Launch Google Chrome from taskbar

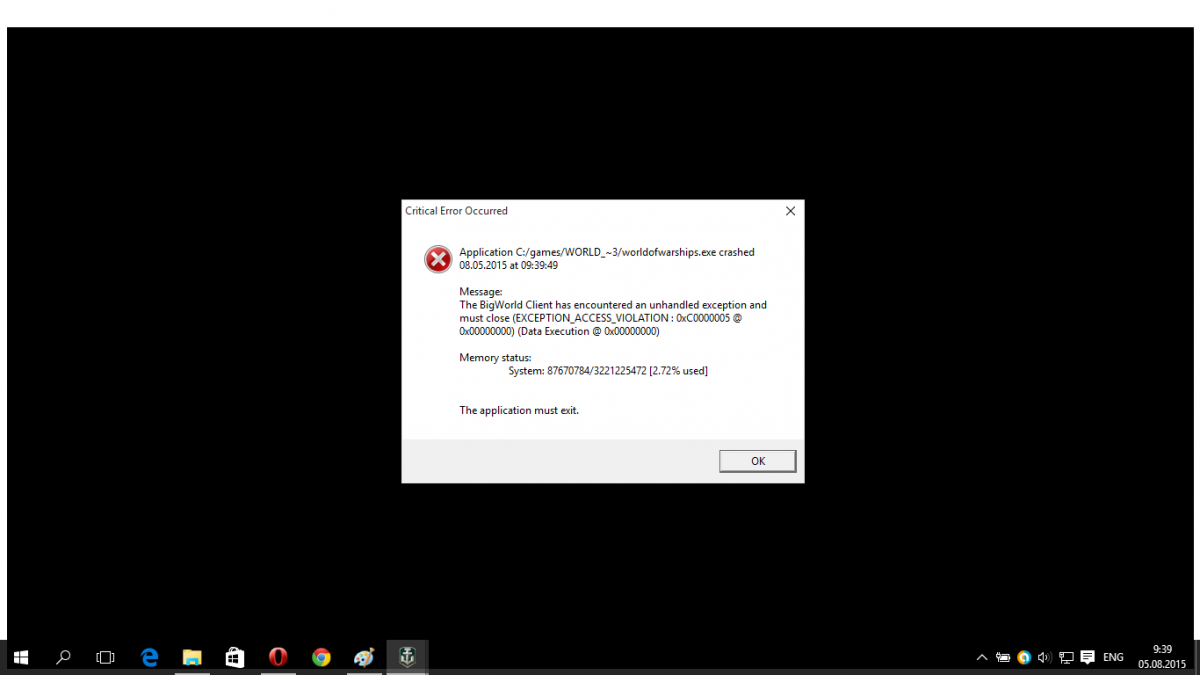click(321, 657)
